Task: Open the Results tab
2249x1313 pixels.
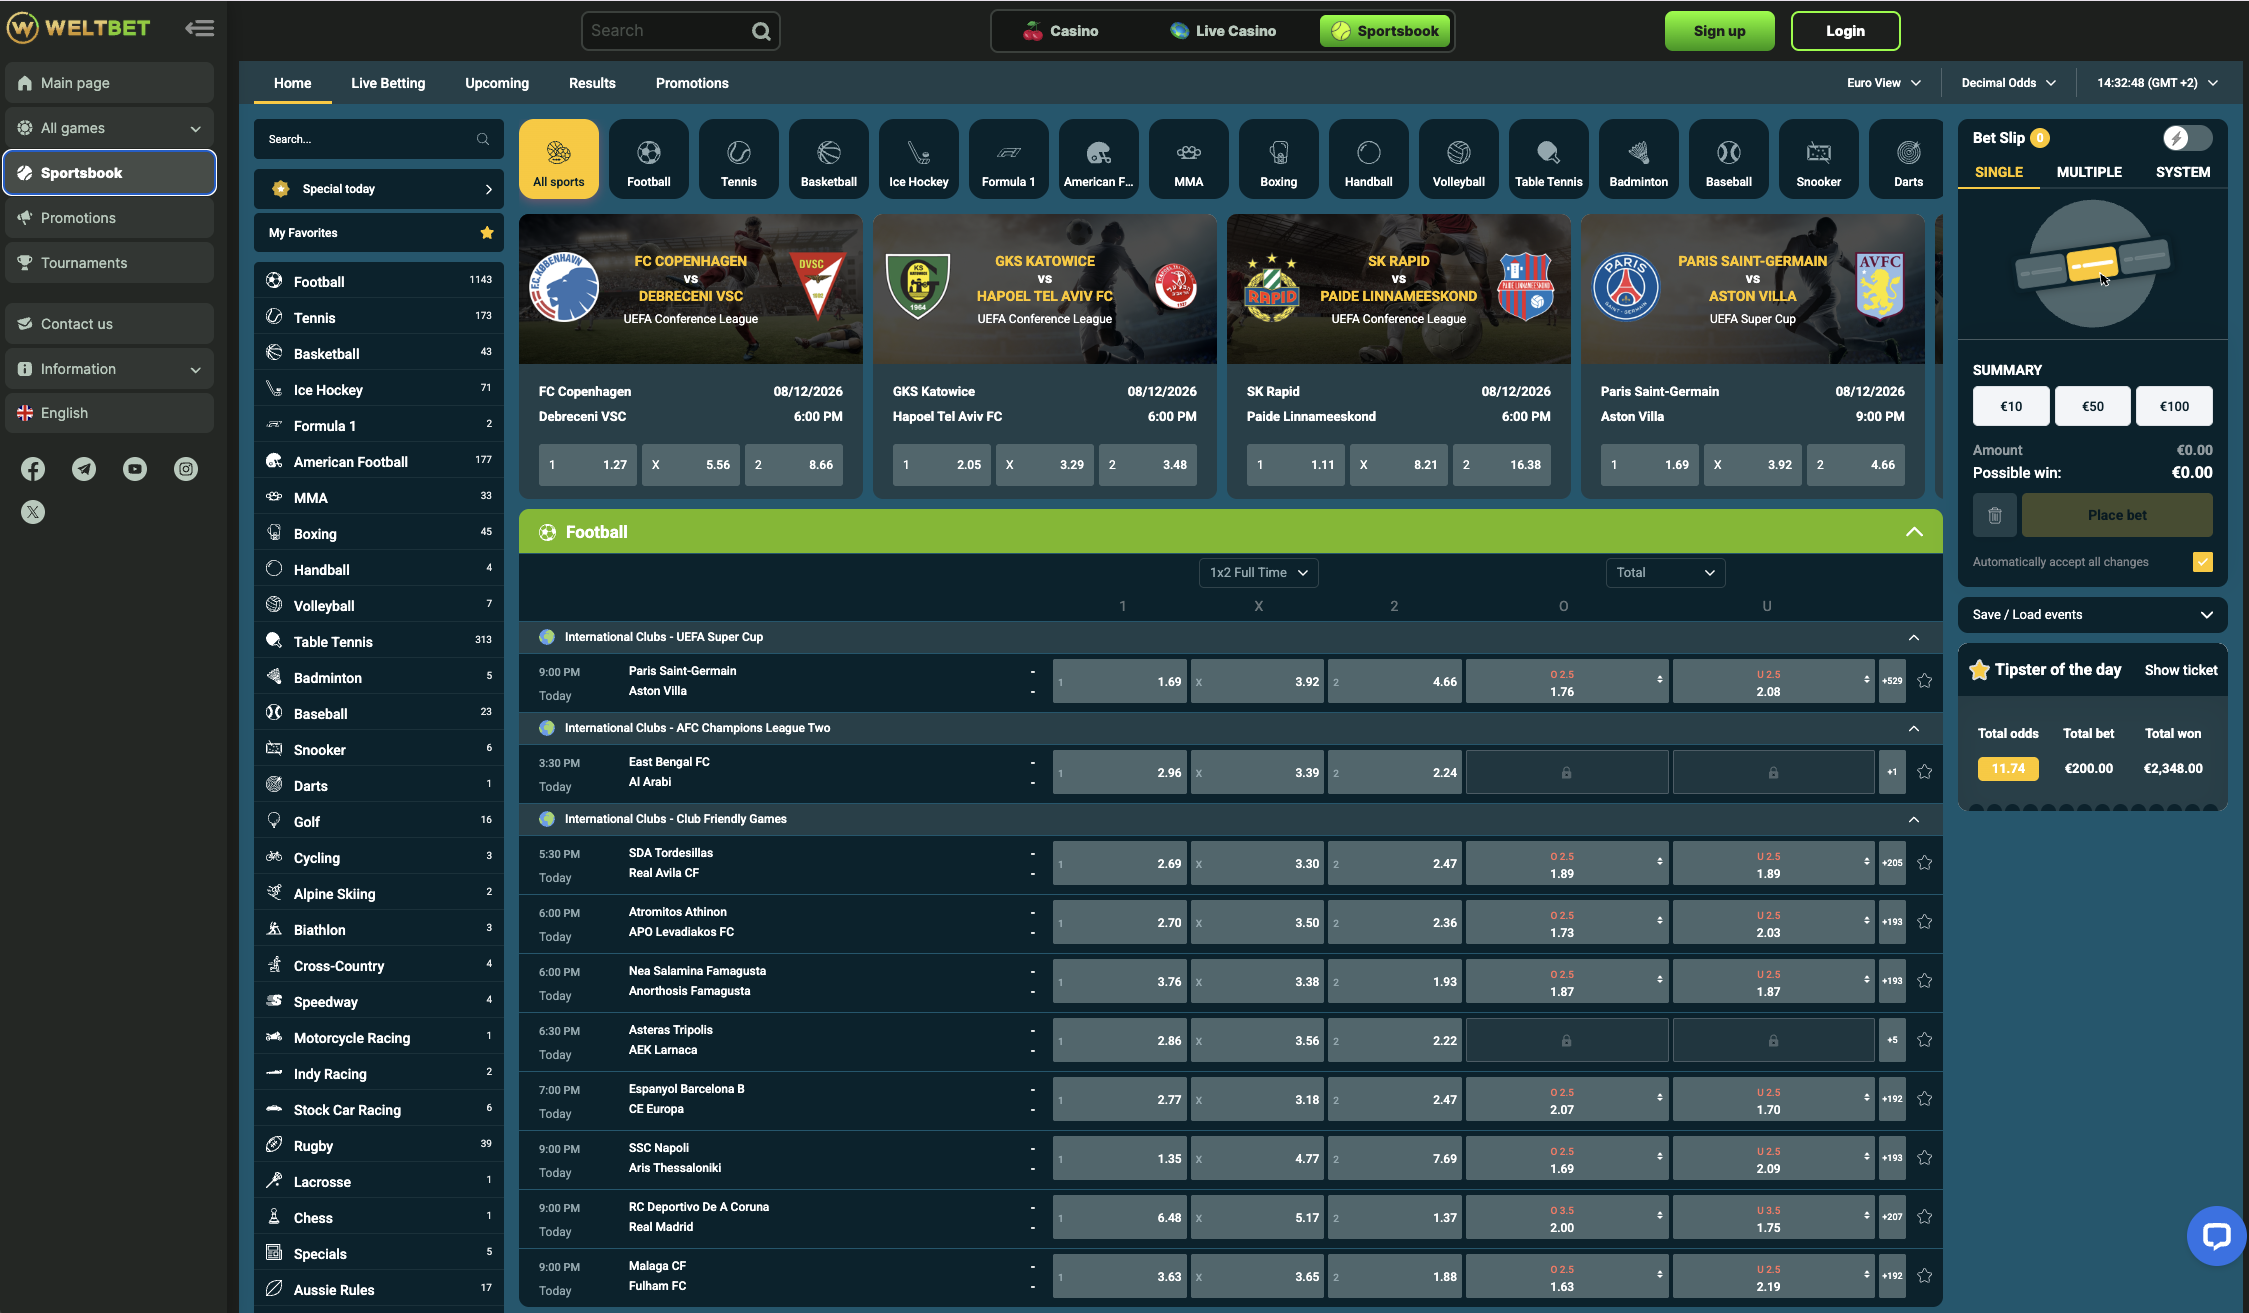Action: [592, 83]
